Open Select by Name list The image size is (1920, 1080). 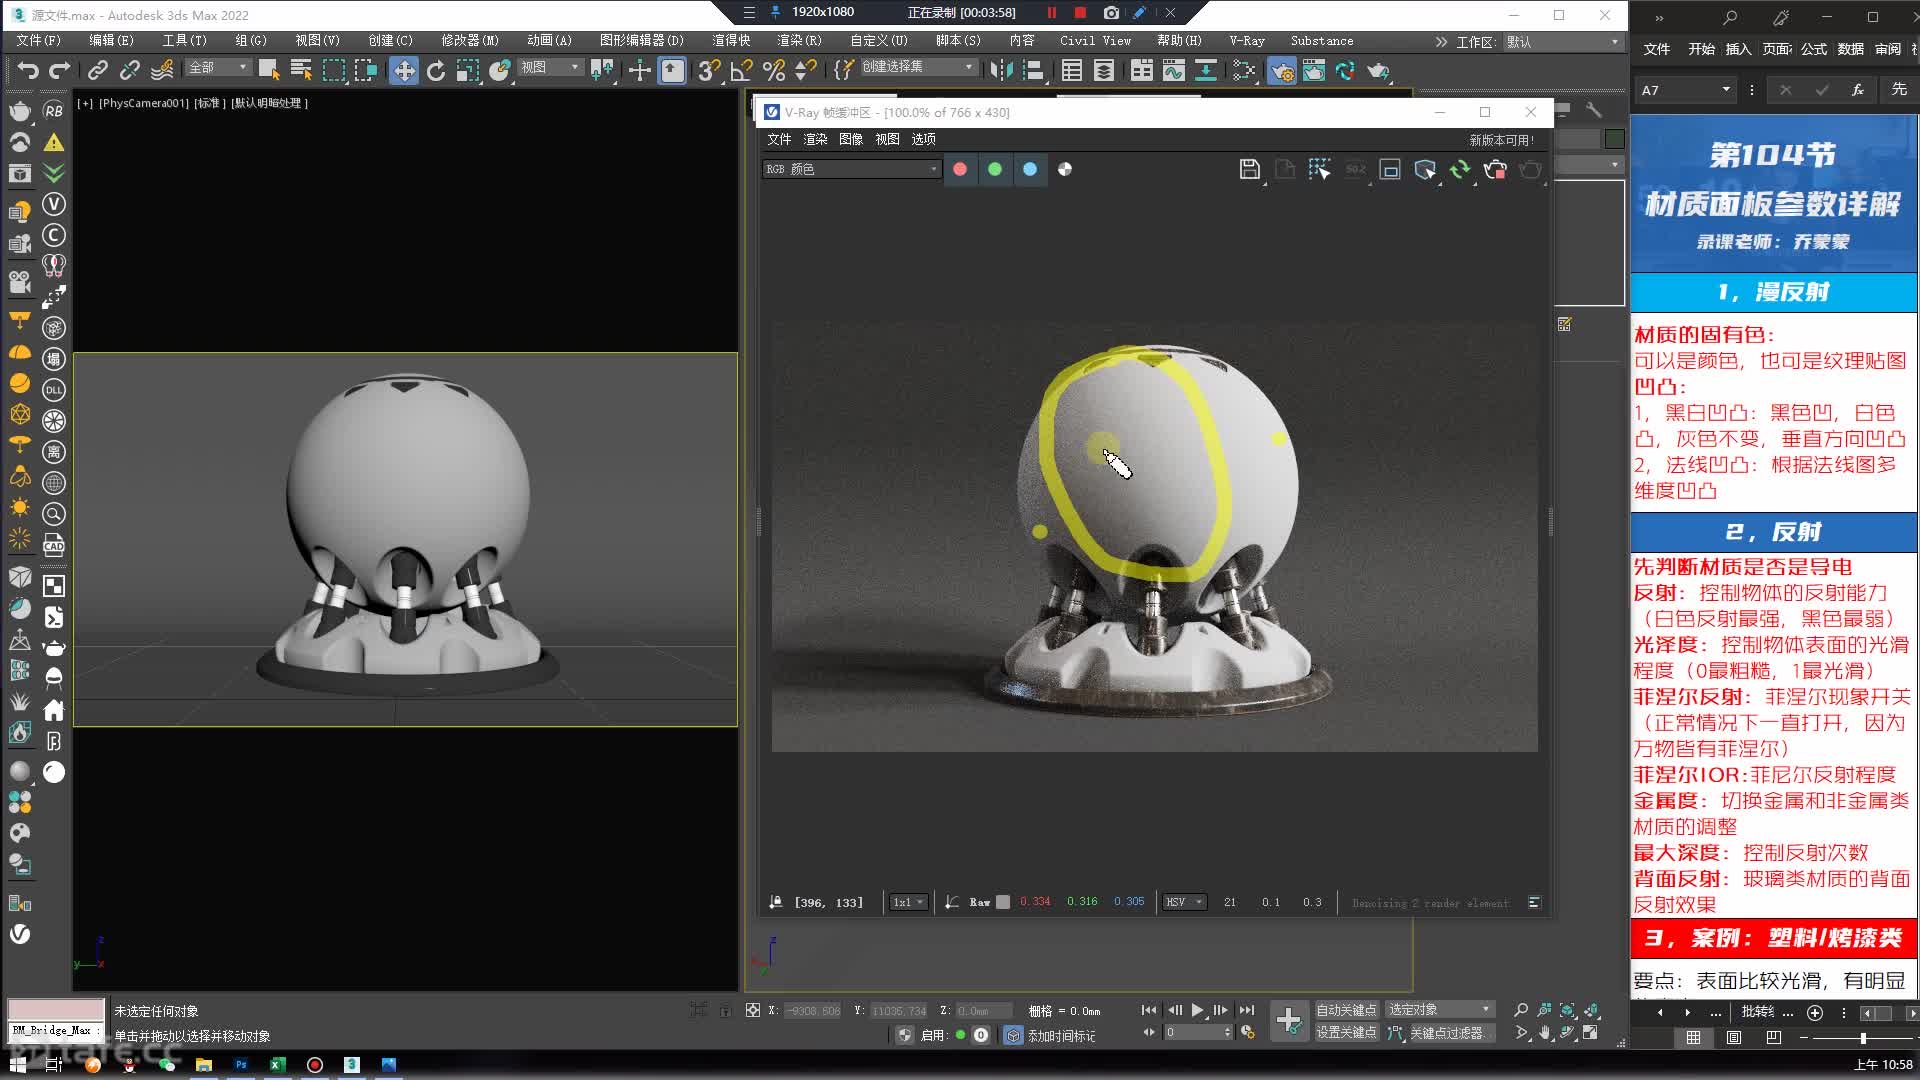(x=301, y=70)
